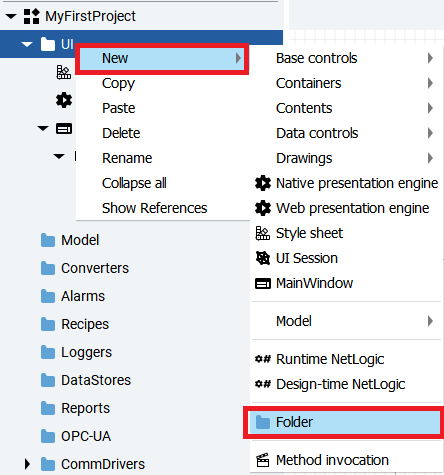Click the Native presentation engine gear icon
Viewport: 444px width, 475px height.
pyautogui.click(x=263, y=183)
